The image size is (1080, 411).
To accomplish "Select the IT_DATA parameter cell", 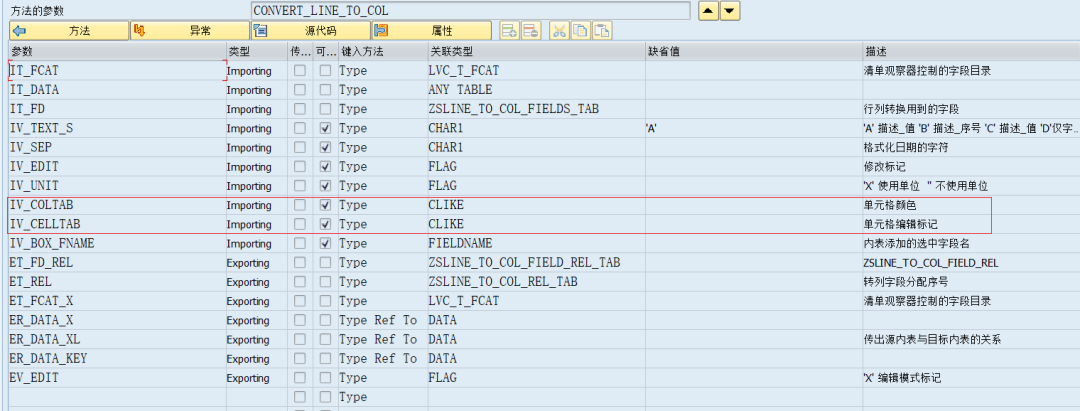I will 117,90.
